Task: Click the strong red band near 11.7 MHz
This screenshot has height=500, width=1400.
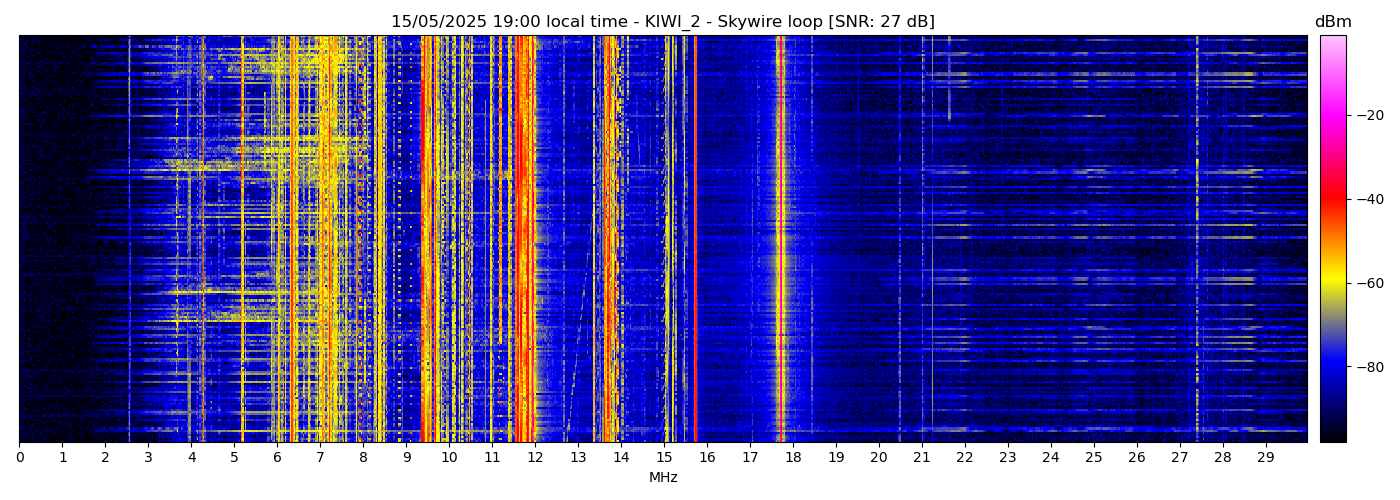Action: tap(522, 240)
